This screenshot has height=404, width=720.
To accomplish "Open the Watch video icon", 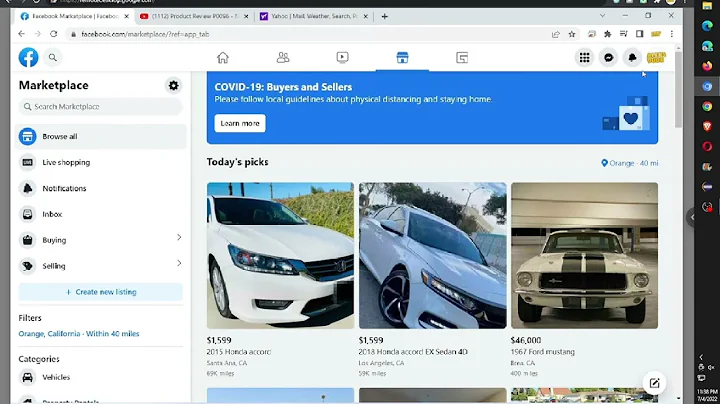I will 343,57.
